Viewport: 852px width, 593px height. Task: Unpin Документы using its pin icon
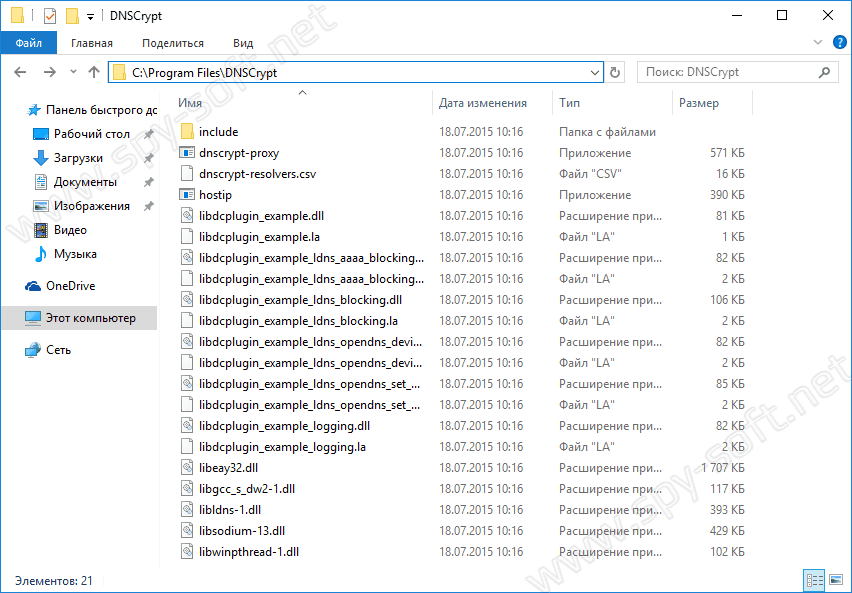[x=148, y=182]
